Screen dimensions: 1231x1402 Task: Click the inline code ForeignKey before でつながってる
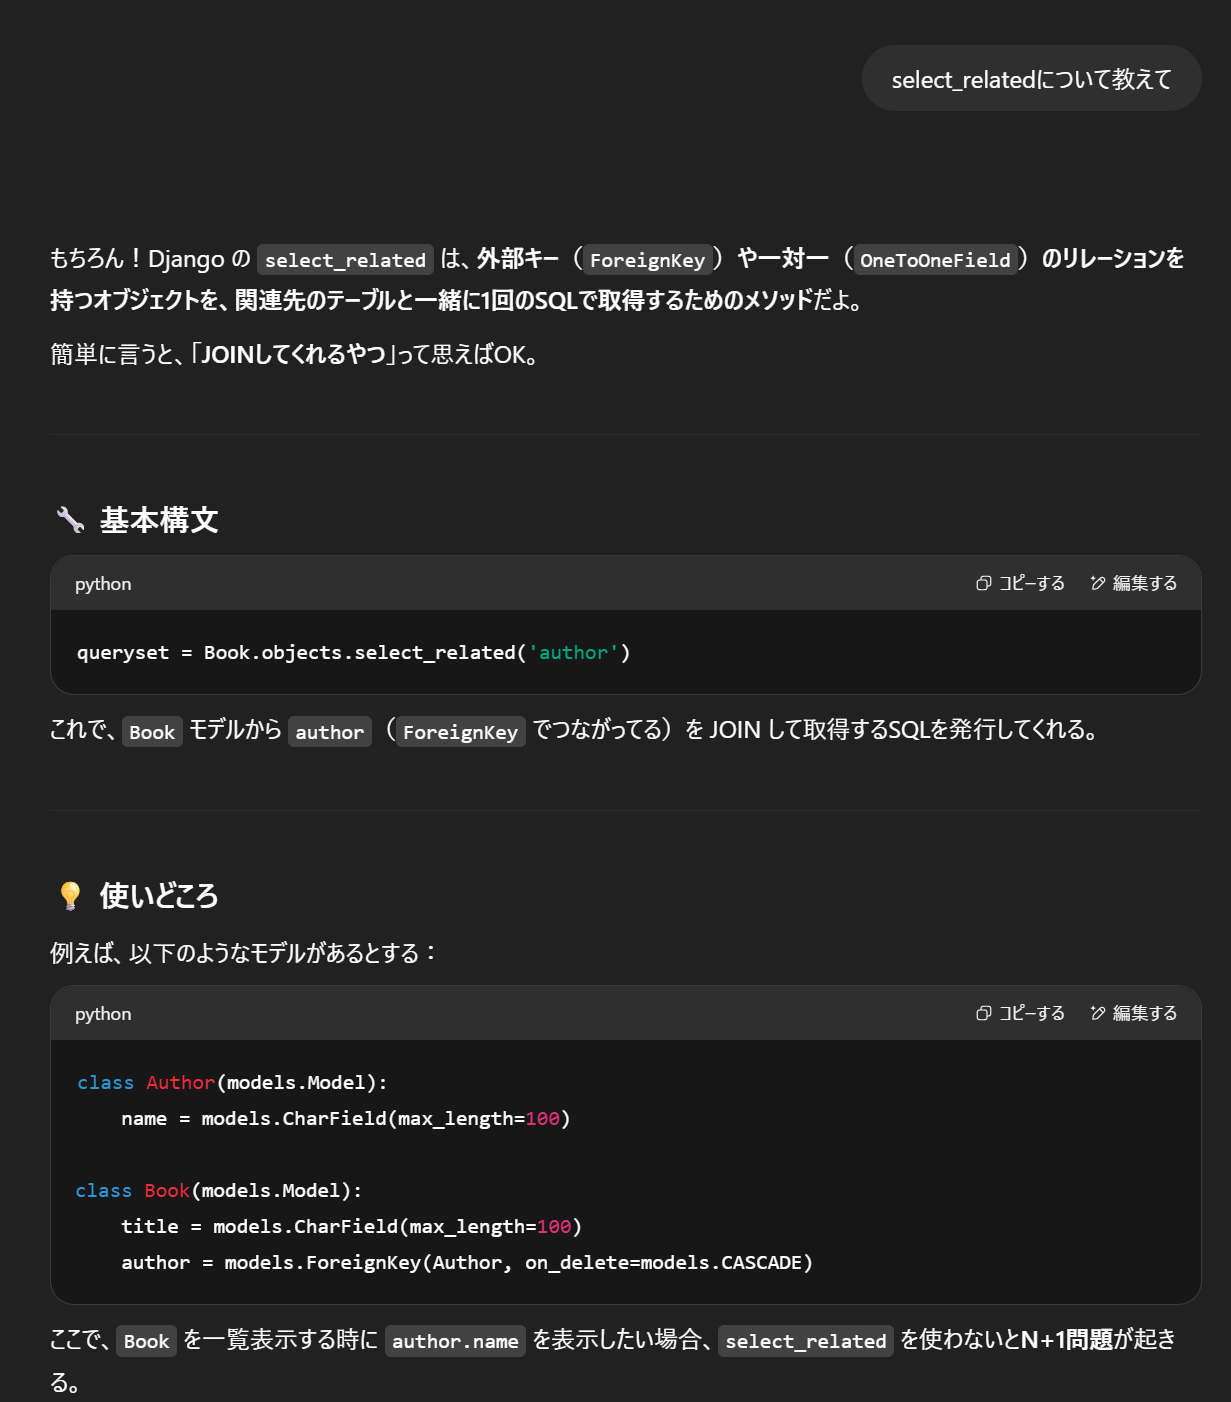click(x=460, y=732)
